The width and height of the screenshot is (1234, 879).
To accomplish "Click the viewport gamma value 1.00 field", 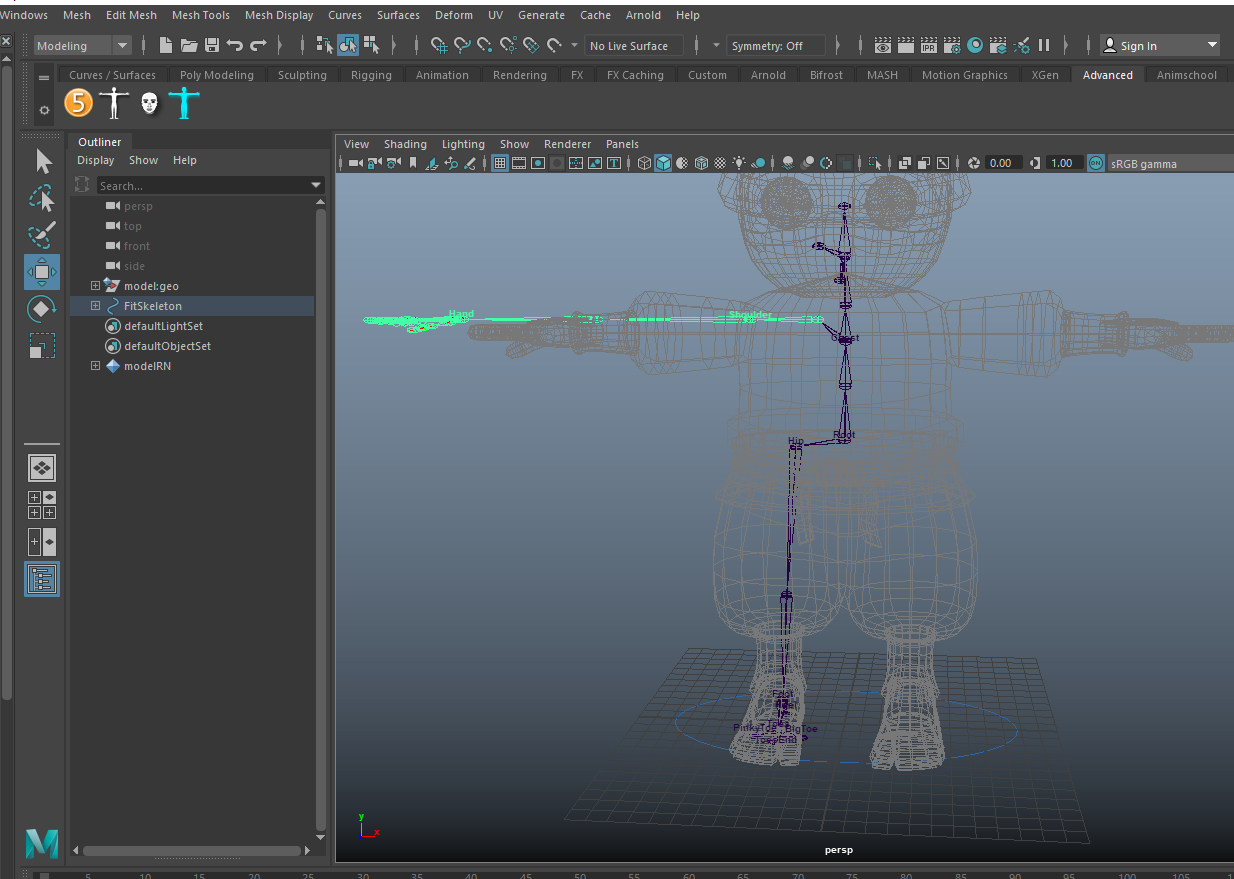I will coord(1064,163).
